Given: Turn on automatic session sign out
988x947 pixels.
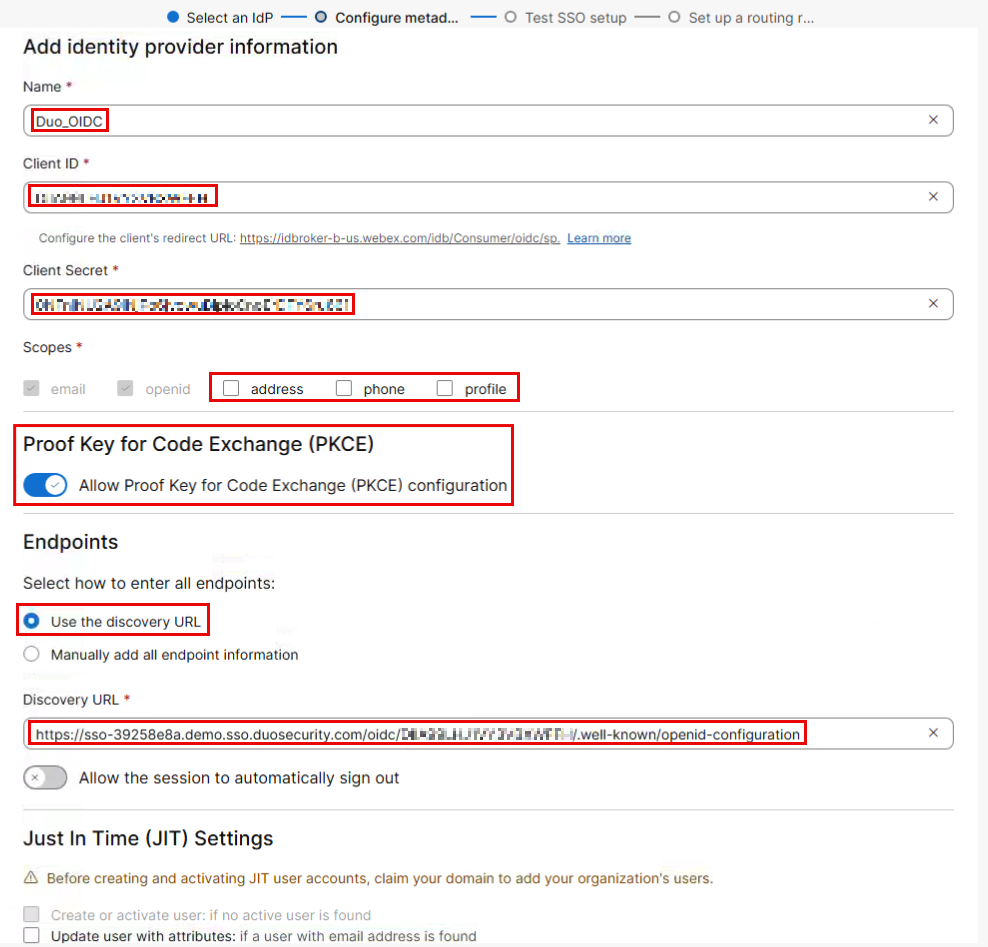Looking at the screenshot, I should pyautogui.click(x=45, y=778).
